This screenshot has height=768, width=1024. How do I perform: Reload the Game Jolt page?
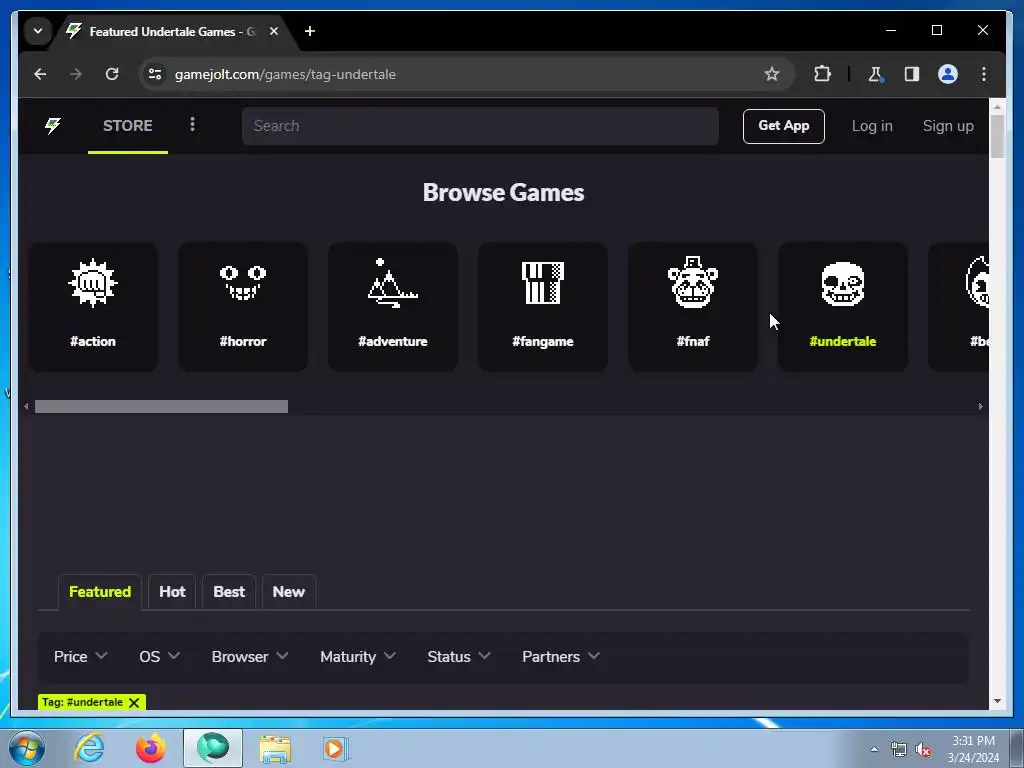[112, 74]
